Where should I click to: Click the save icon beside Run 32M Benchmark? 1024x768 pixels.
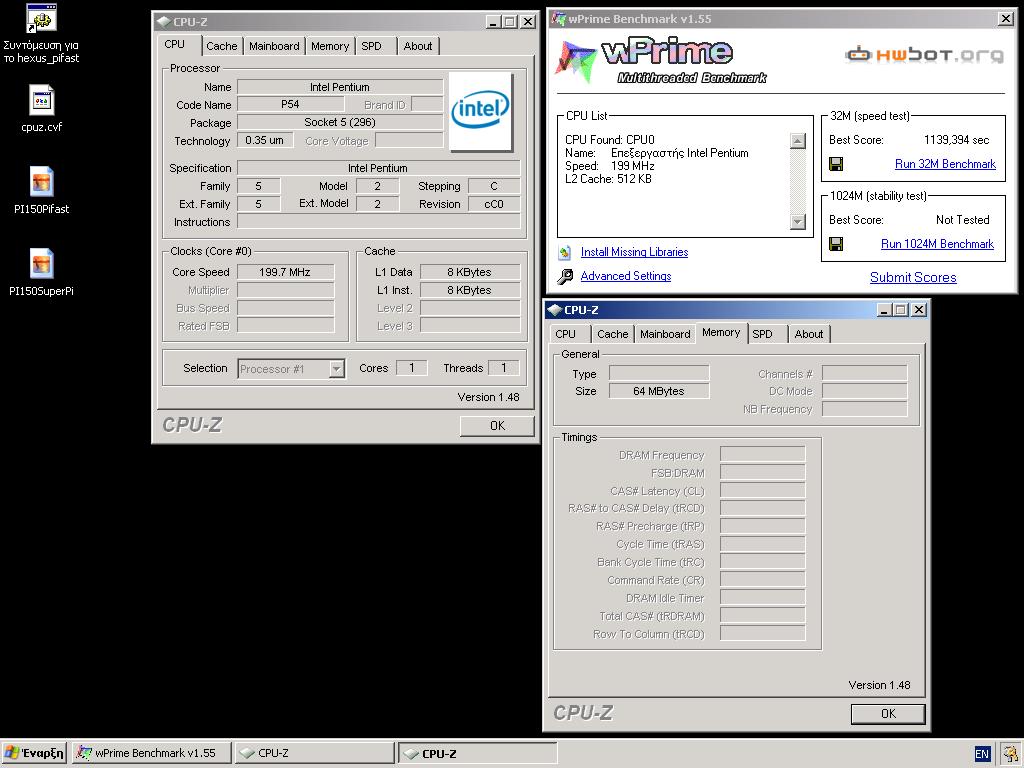pyautogui.click(x=836, y=164)
